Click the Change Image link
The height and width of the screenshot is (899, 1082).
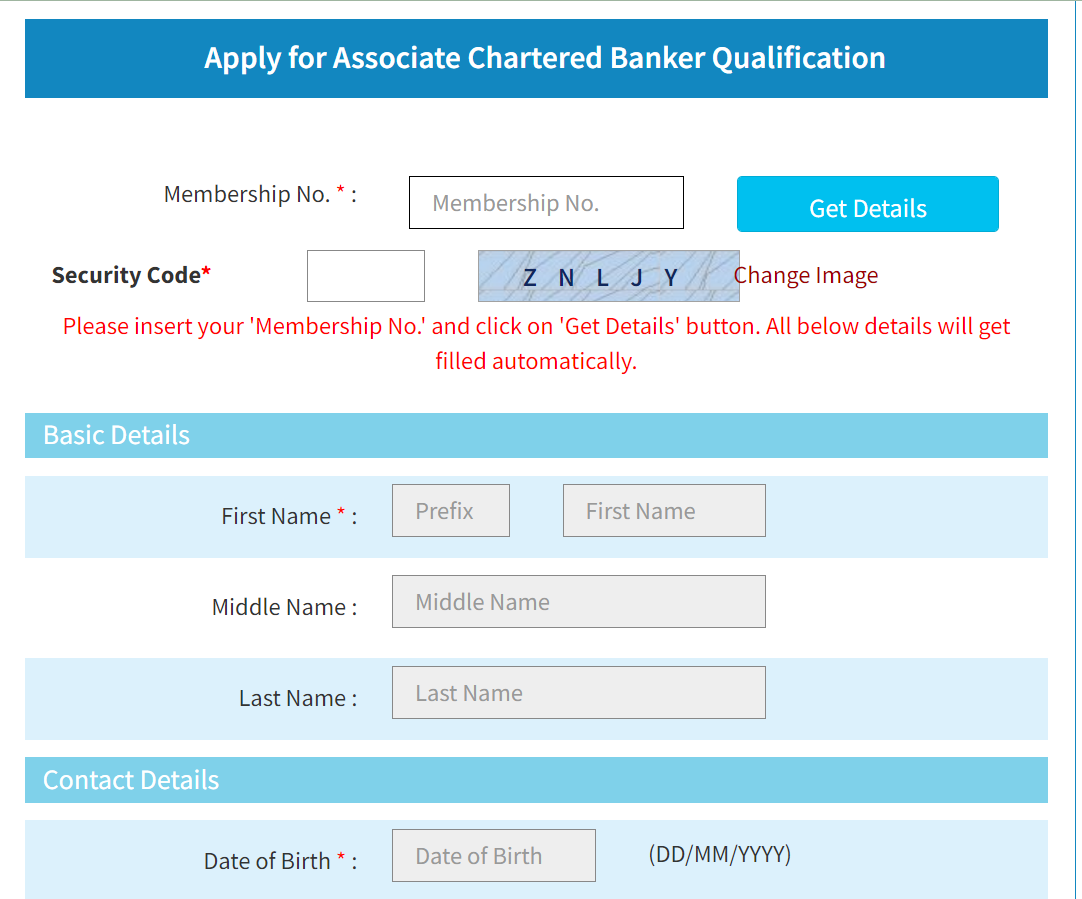(x=805, y=275)
